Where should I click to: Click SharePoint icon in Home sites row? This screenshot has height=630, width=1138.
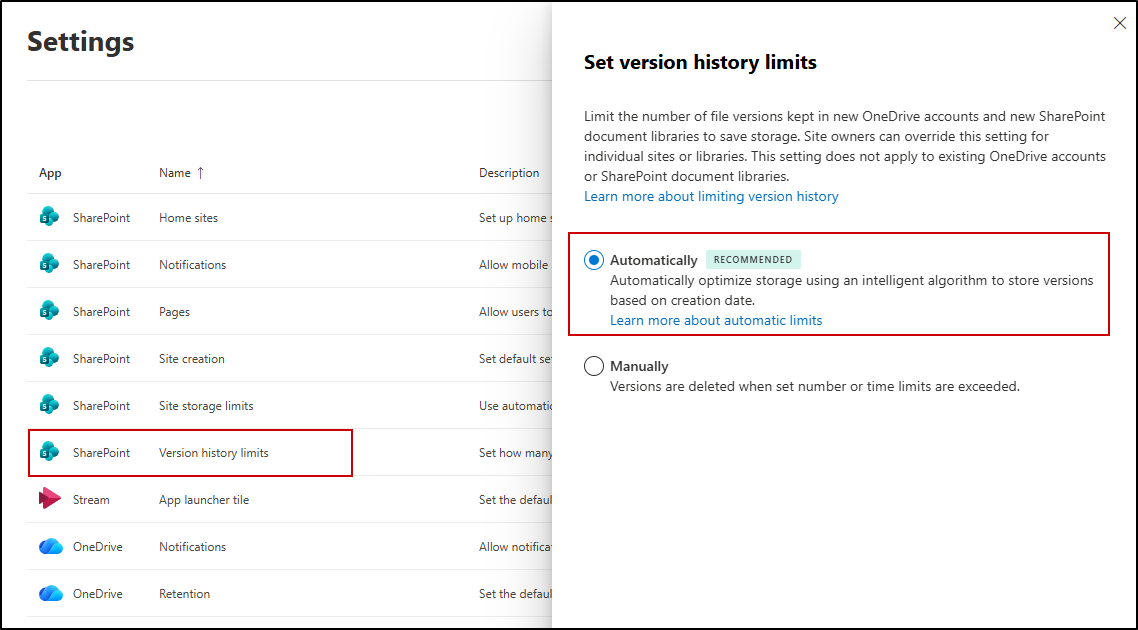(49, 218)
